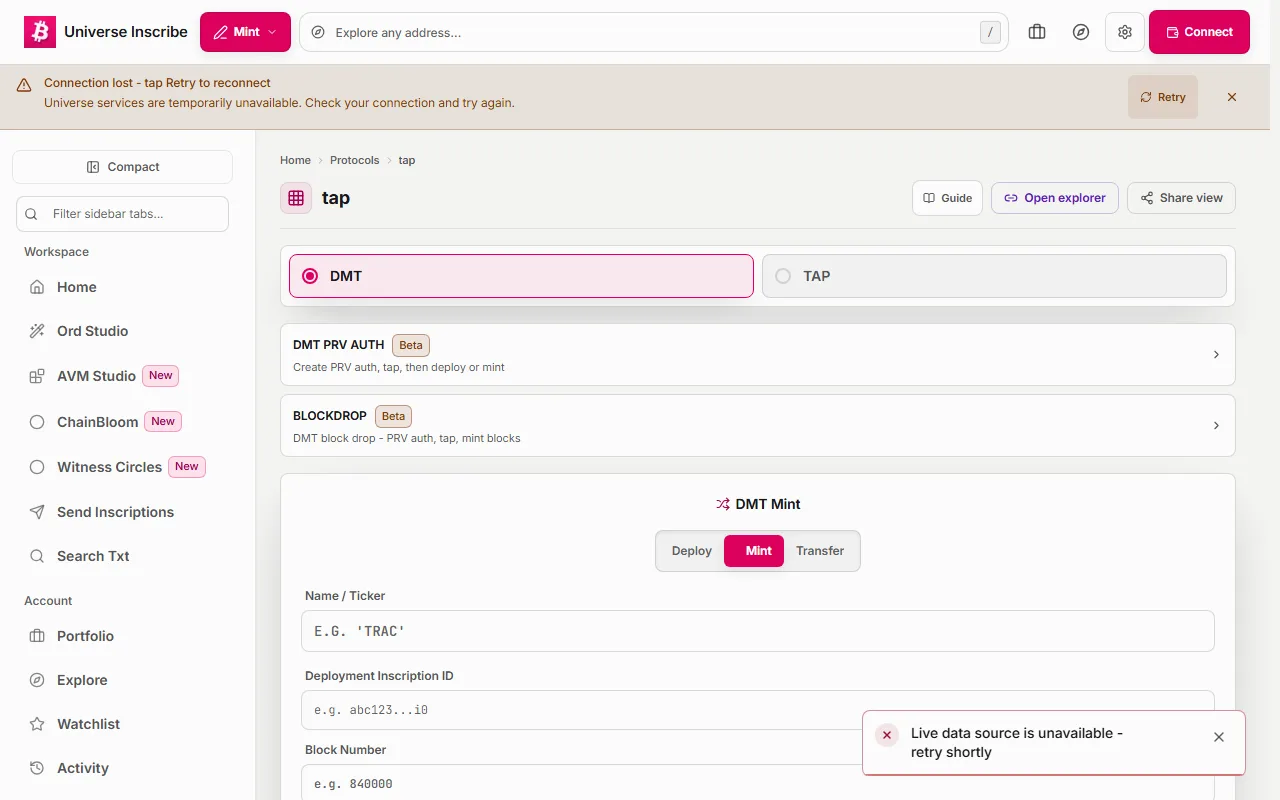The width and height of the screenshot is (1280, 800).
Task: Click the Account section label
Action: pyautogui.click(x=48, y=601)
